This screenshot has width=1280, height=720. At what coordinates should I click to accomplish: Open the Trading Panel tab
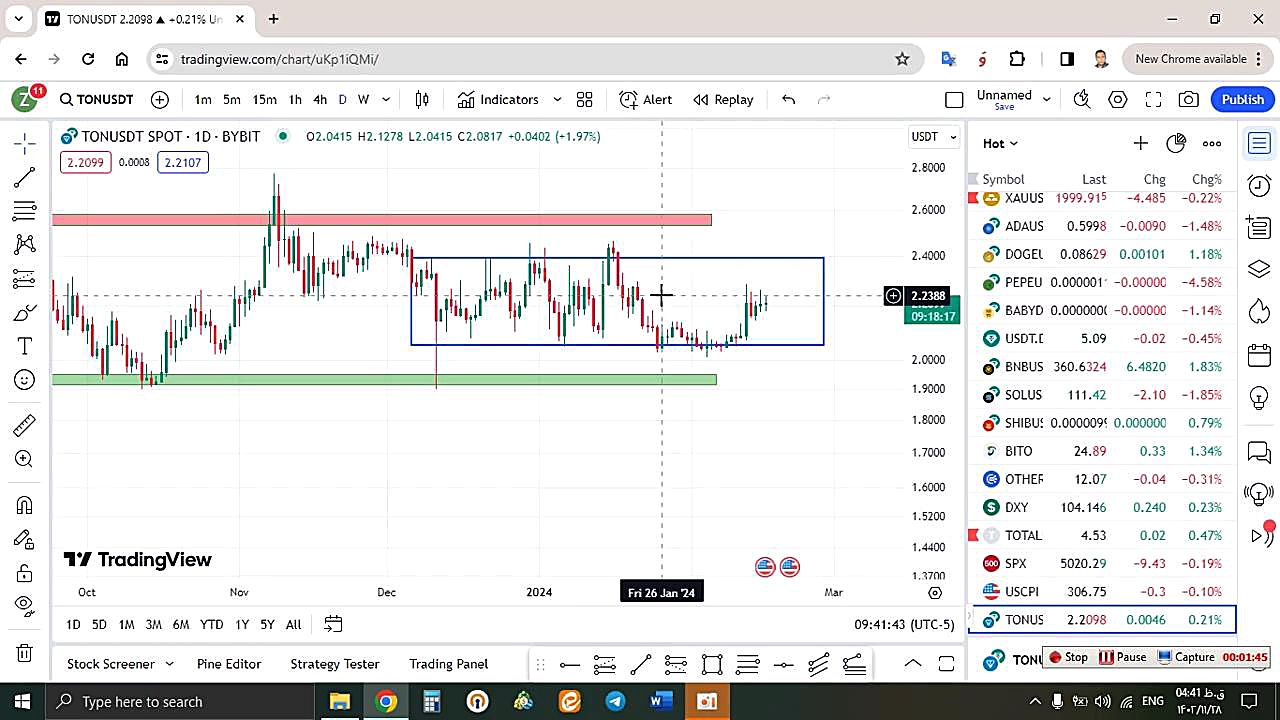pyautogui.click(x=448, y=663)
